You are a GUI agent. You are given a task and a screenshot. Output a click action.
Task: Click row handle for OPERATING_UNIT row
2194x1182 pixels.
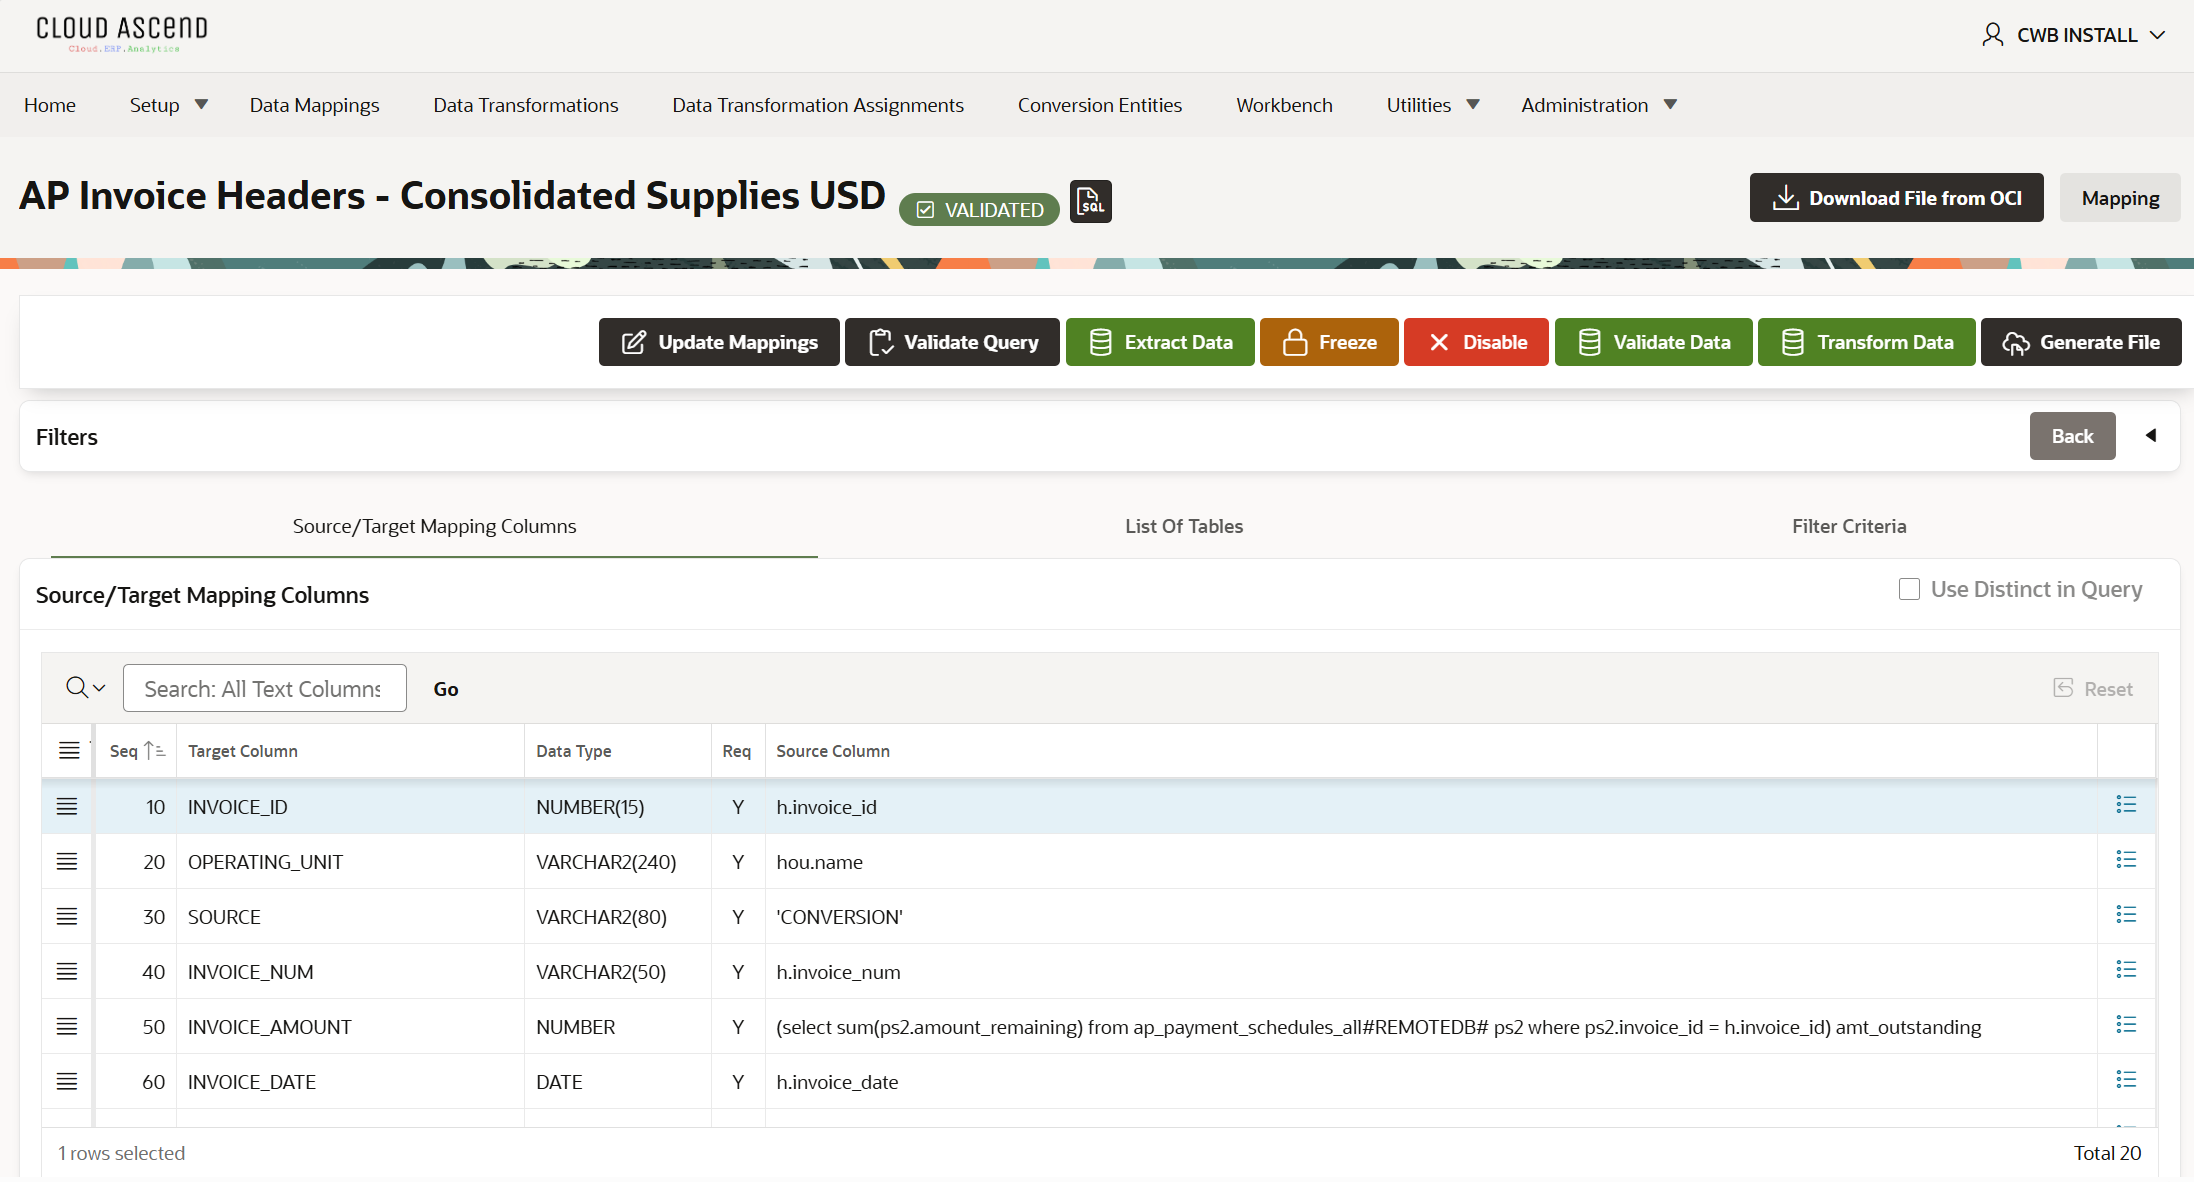pos(67,862)
